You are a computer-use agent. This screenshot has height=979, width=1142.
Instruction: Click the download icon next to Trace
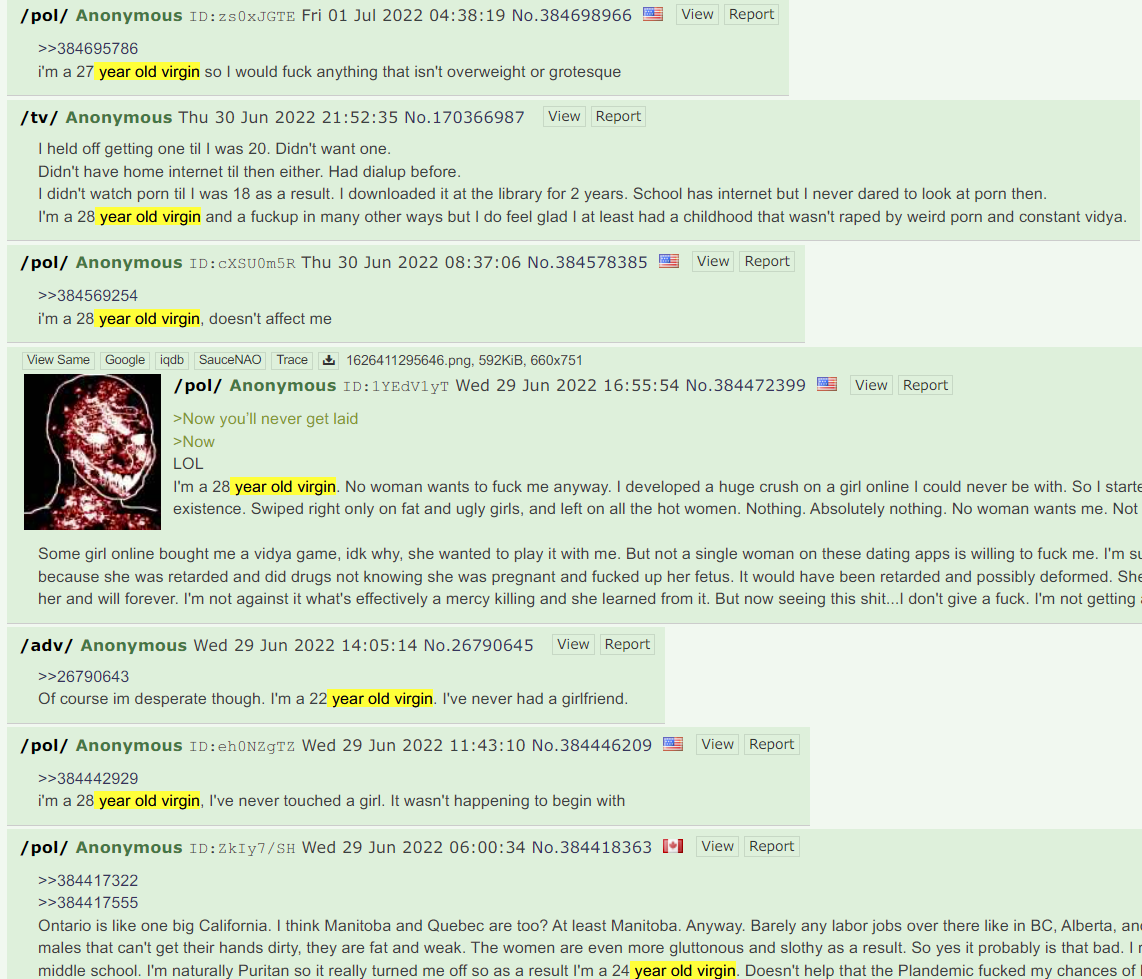point(328,360)
